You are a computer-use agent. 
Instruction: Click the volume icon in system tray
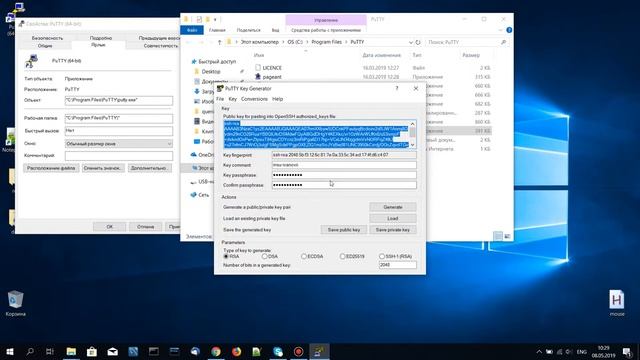[x=569, y=352]
